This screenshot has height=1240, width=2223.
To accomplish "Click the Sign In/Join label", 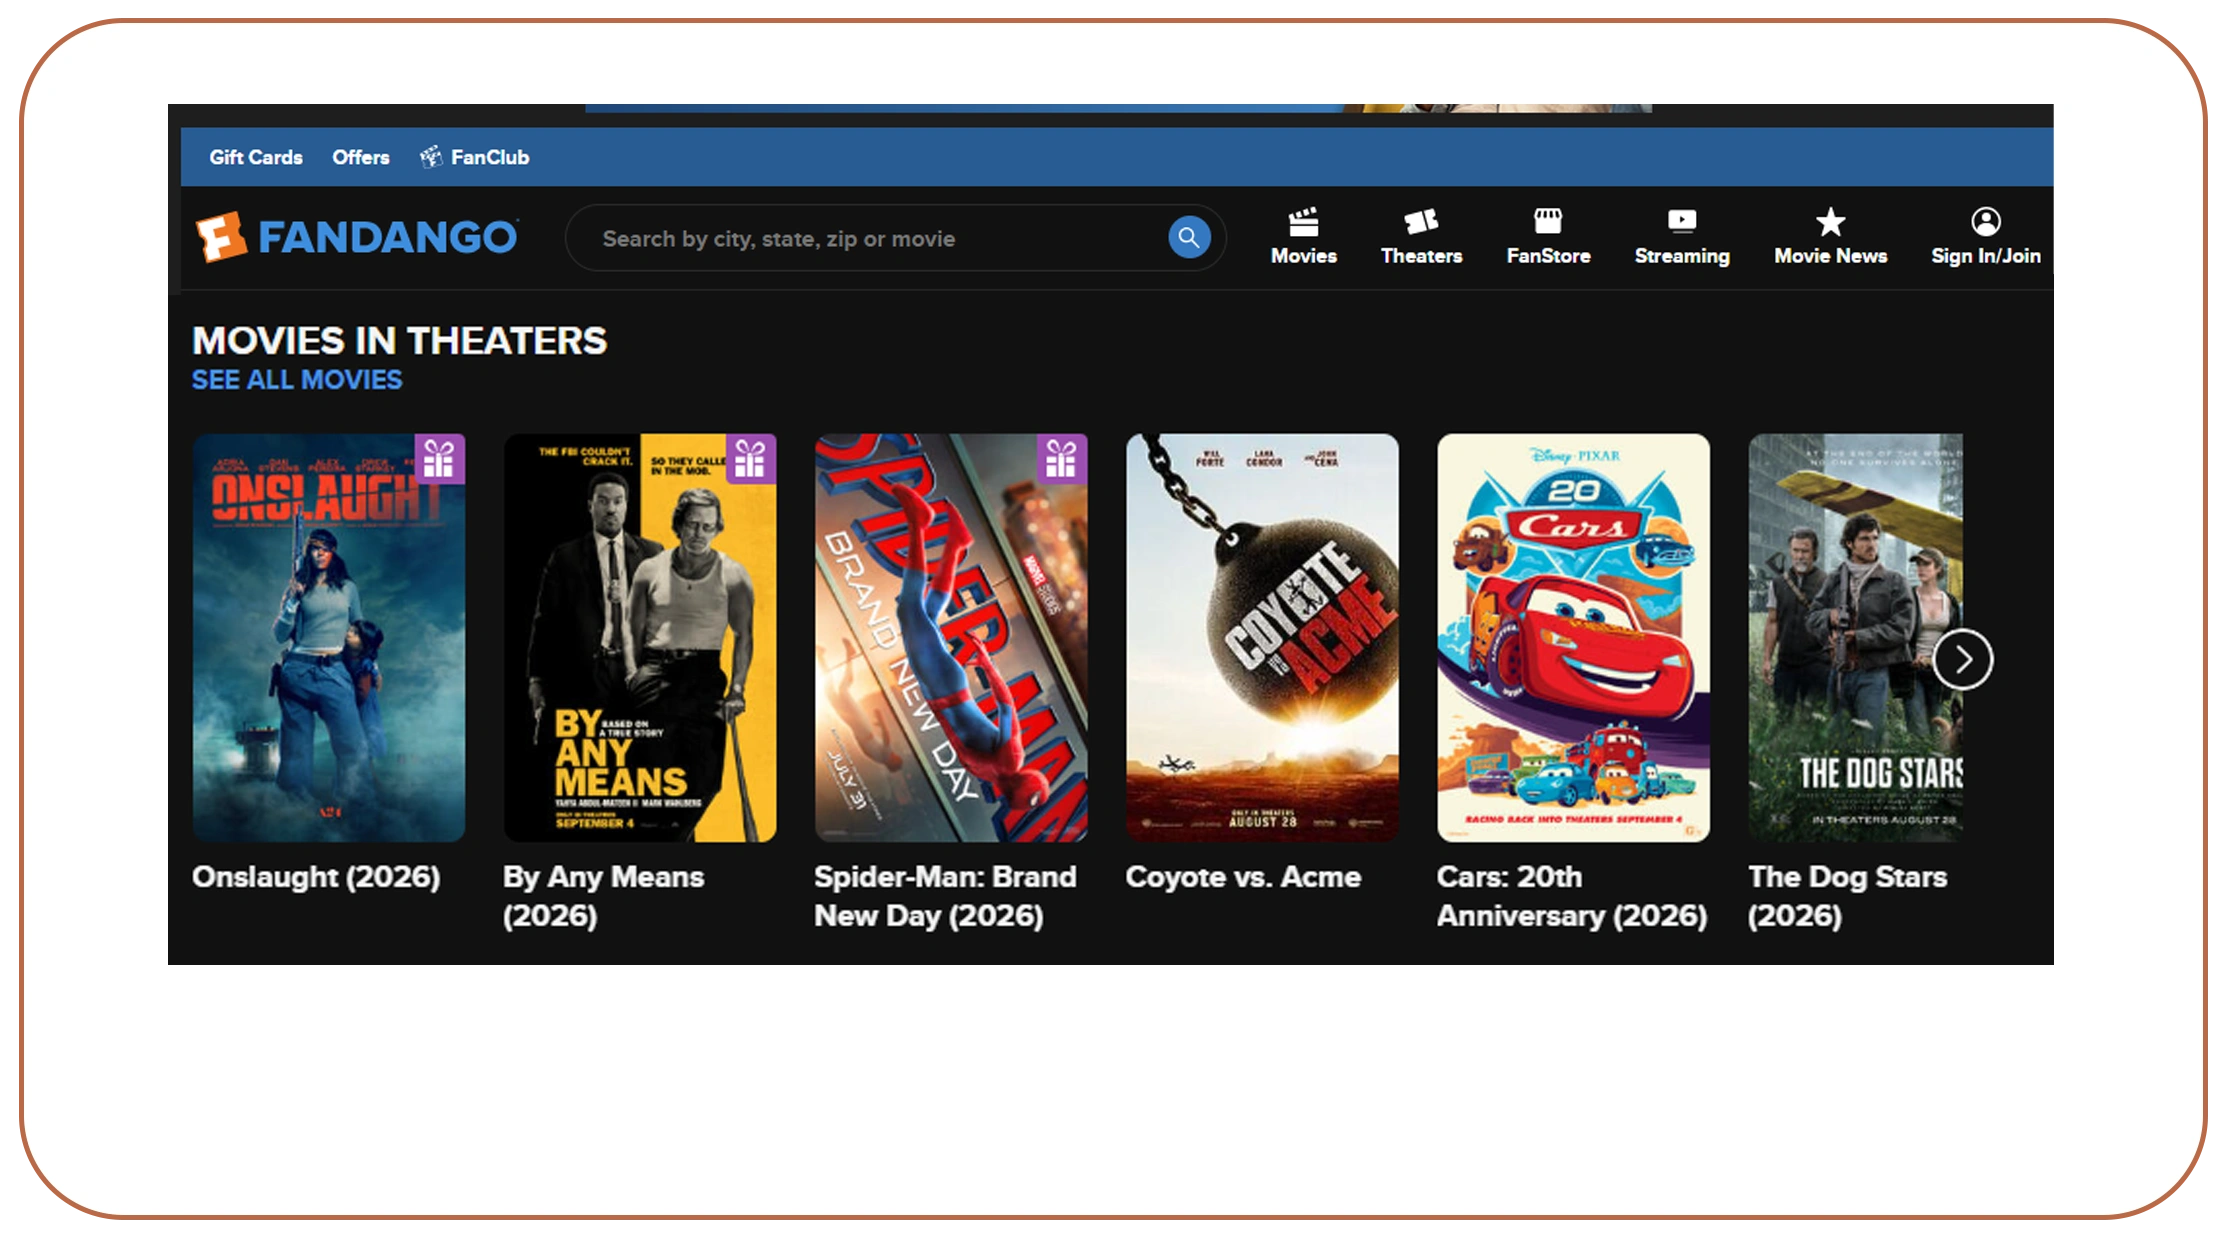I will click(x=1986, y=256).
